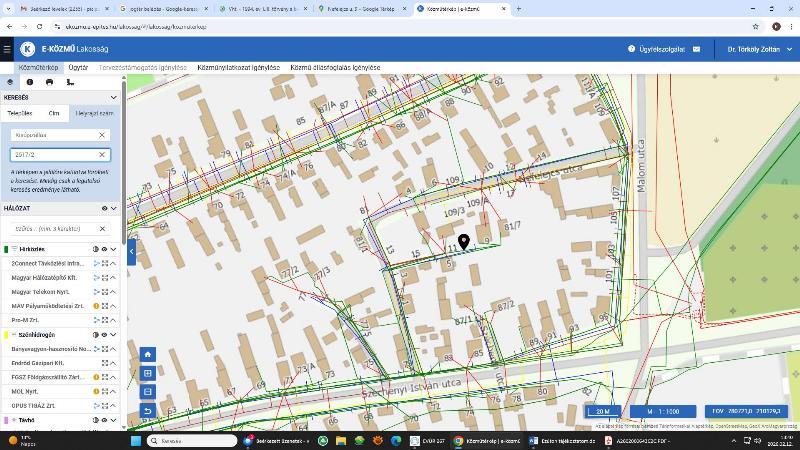Click the undo previous view map button
This screenshot has height=450, width=800.
coord(148,411)
